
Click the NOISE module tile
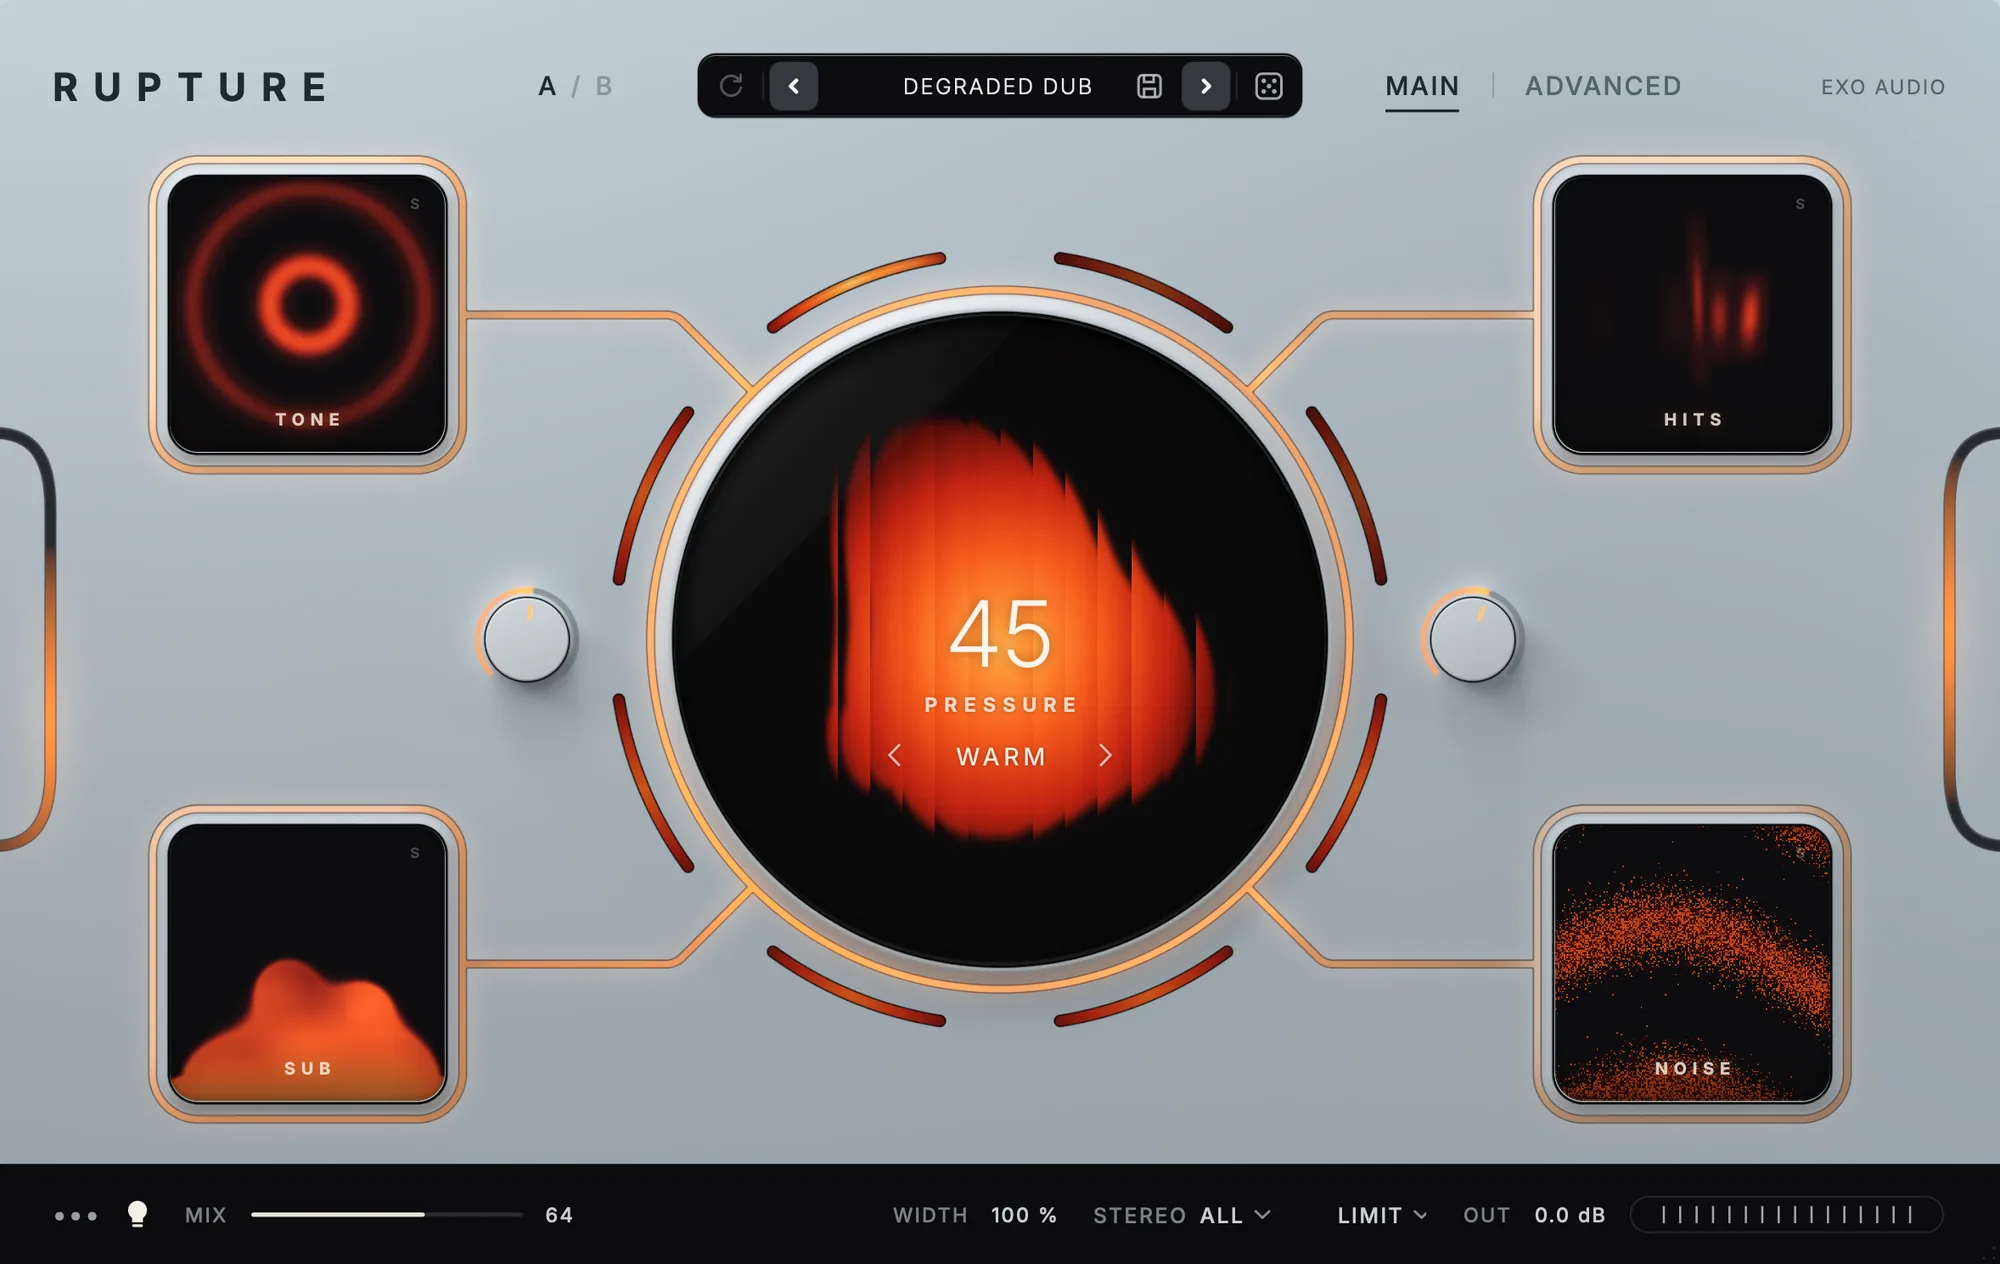coord(1692,963)
